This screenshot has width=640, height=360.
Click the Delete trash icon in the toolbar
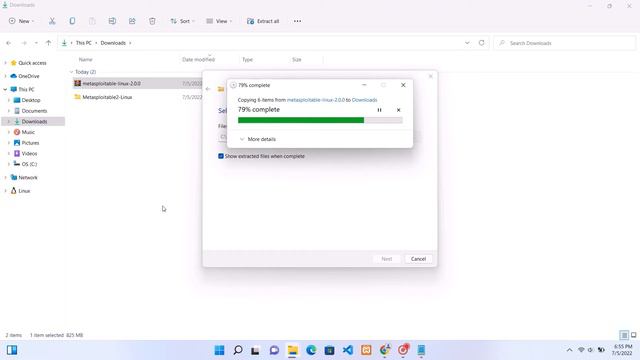pos(152,21)
